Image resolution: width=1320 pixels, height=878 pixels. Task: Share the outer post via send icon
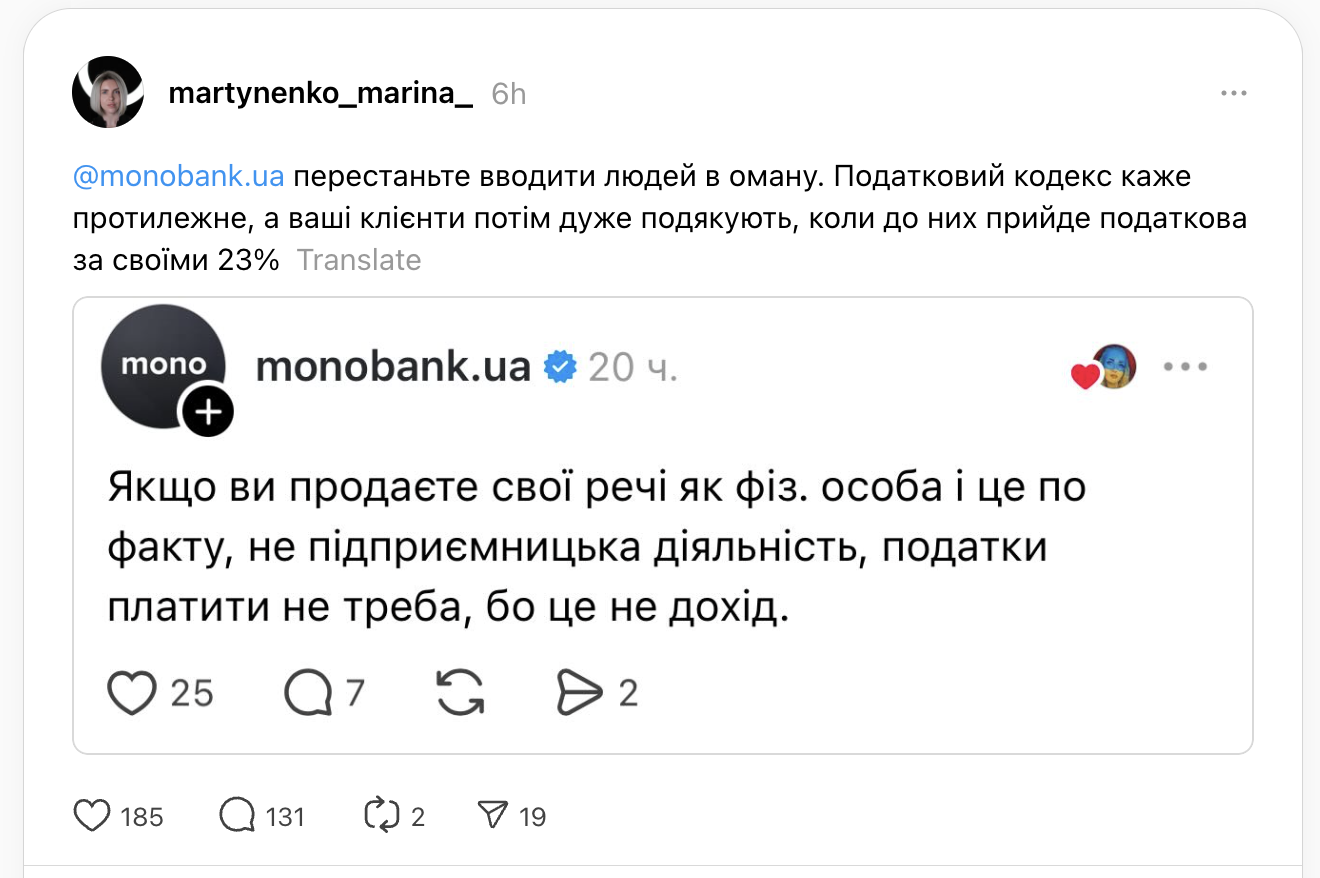tap(493, 816)
